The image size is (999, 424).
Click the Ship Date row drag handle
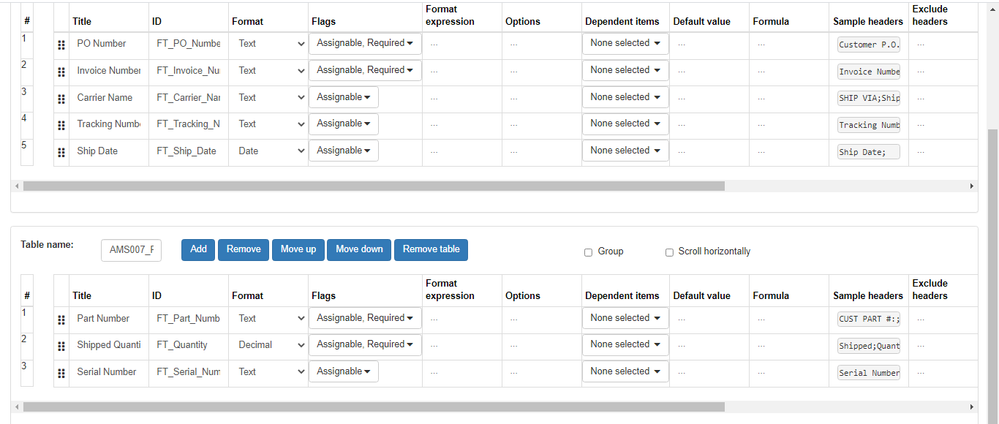(x=62, y=152)
